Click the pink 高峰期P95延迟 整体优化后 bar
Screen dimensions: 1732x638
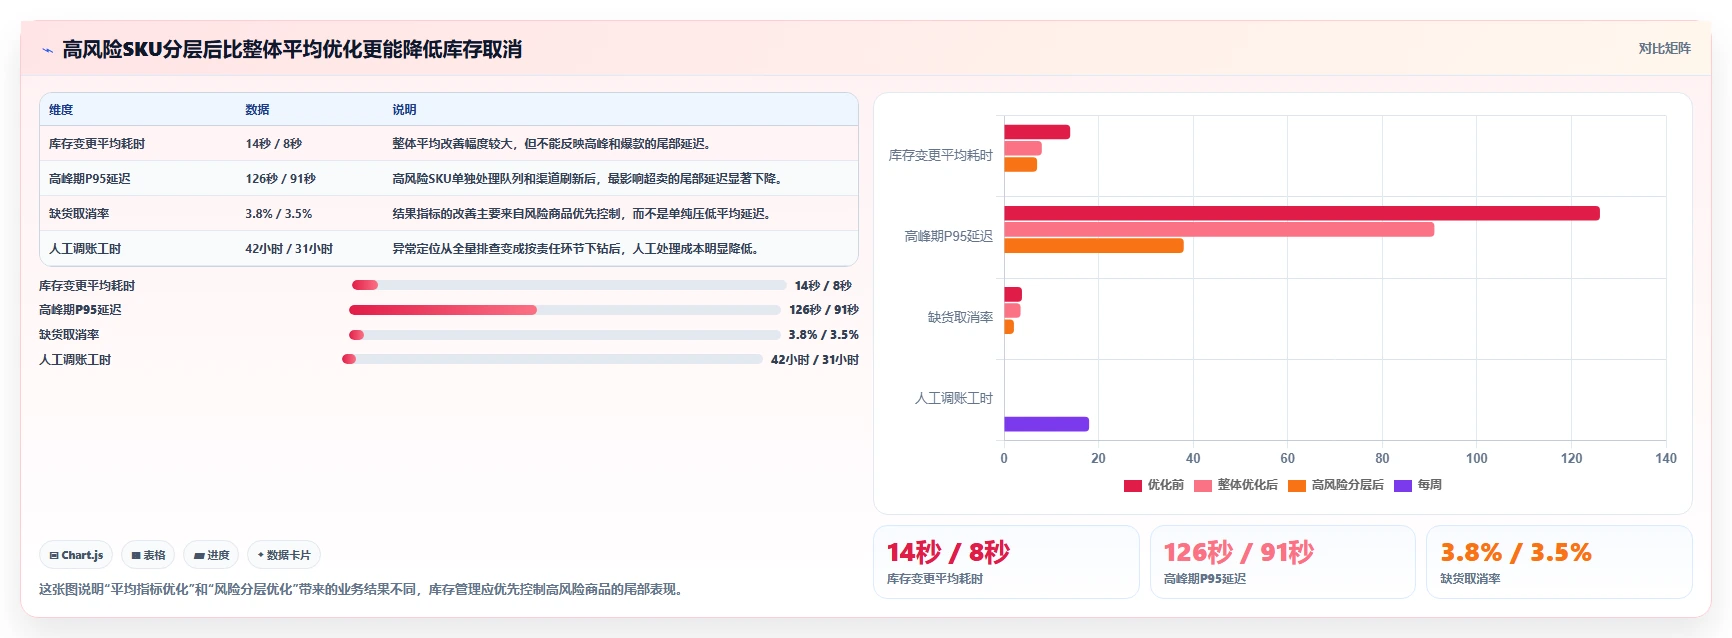pos(1219,229)
